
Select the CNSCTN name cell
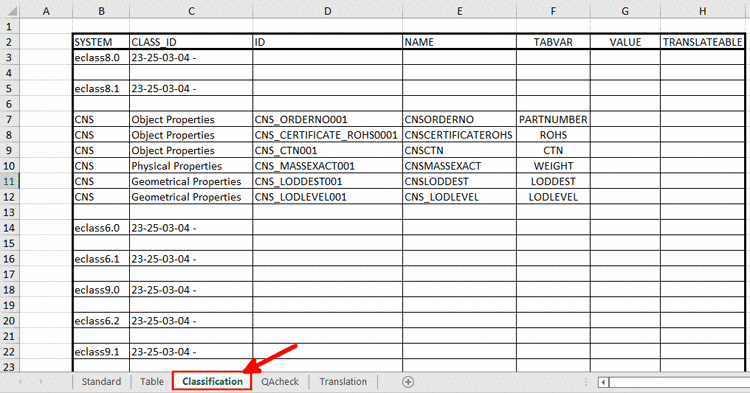click(x=460, y=151)
